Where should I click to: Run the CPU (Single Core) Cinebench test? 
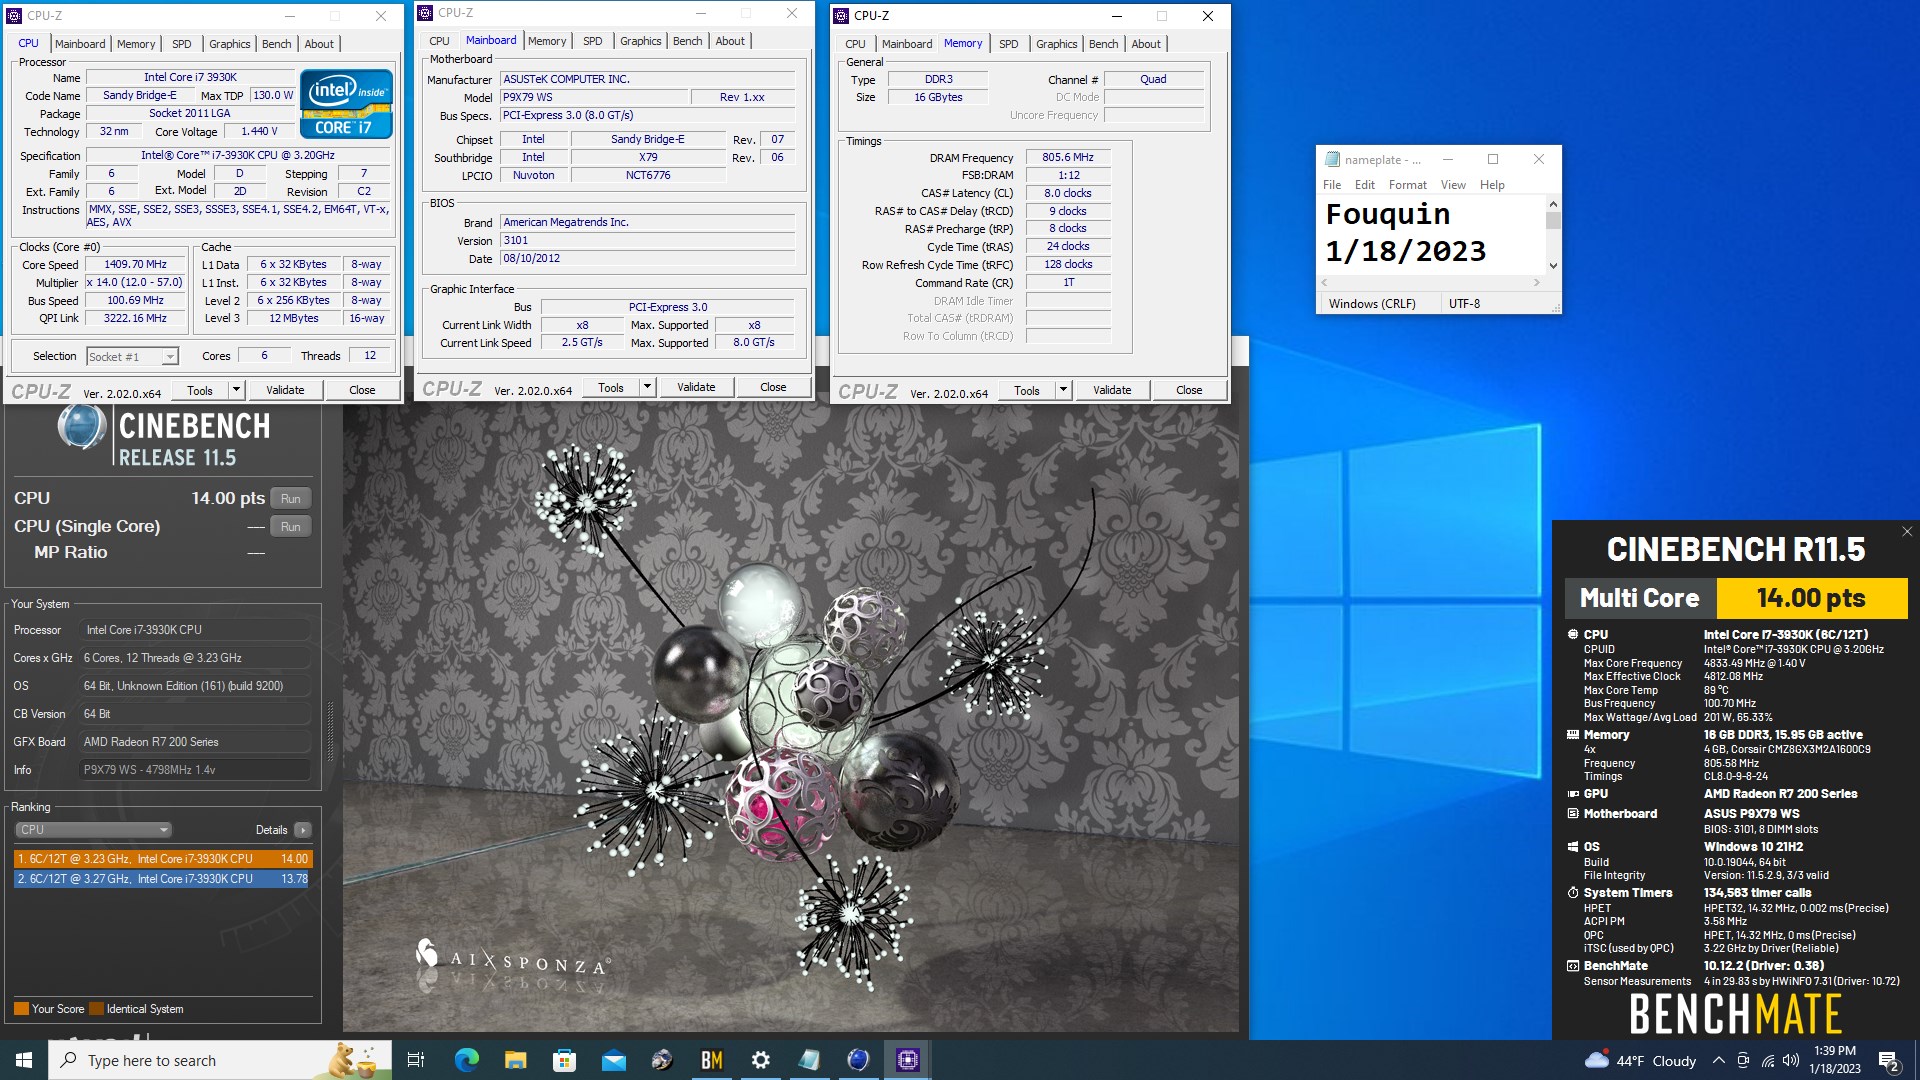pyautogui.click(x=291, y=527)
